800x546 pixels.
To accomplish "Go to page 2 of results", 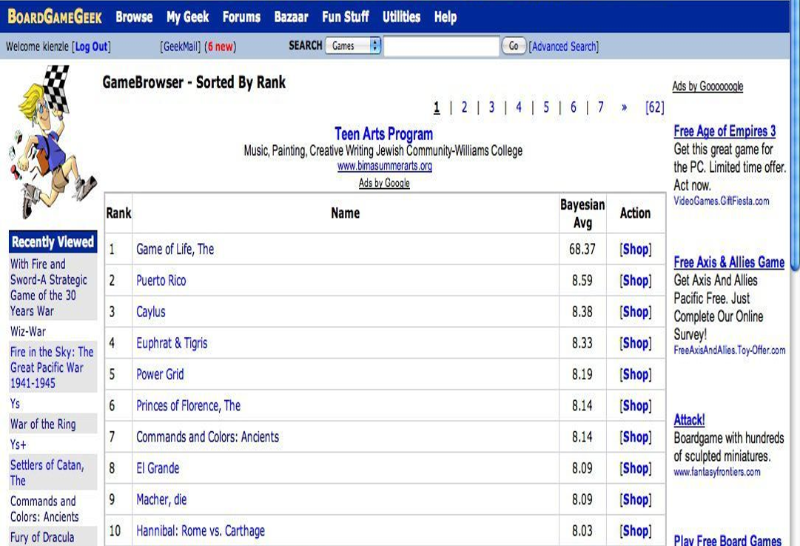I will (x=464, y=107).
